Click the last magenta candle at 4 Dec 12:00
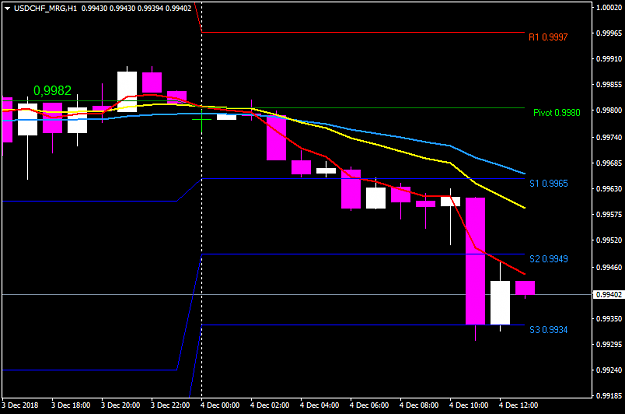The height and width of the screenshot is (414, 625). 525,288
